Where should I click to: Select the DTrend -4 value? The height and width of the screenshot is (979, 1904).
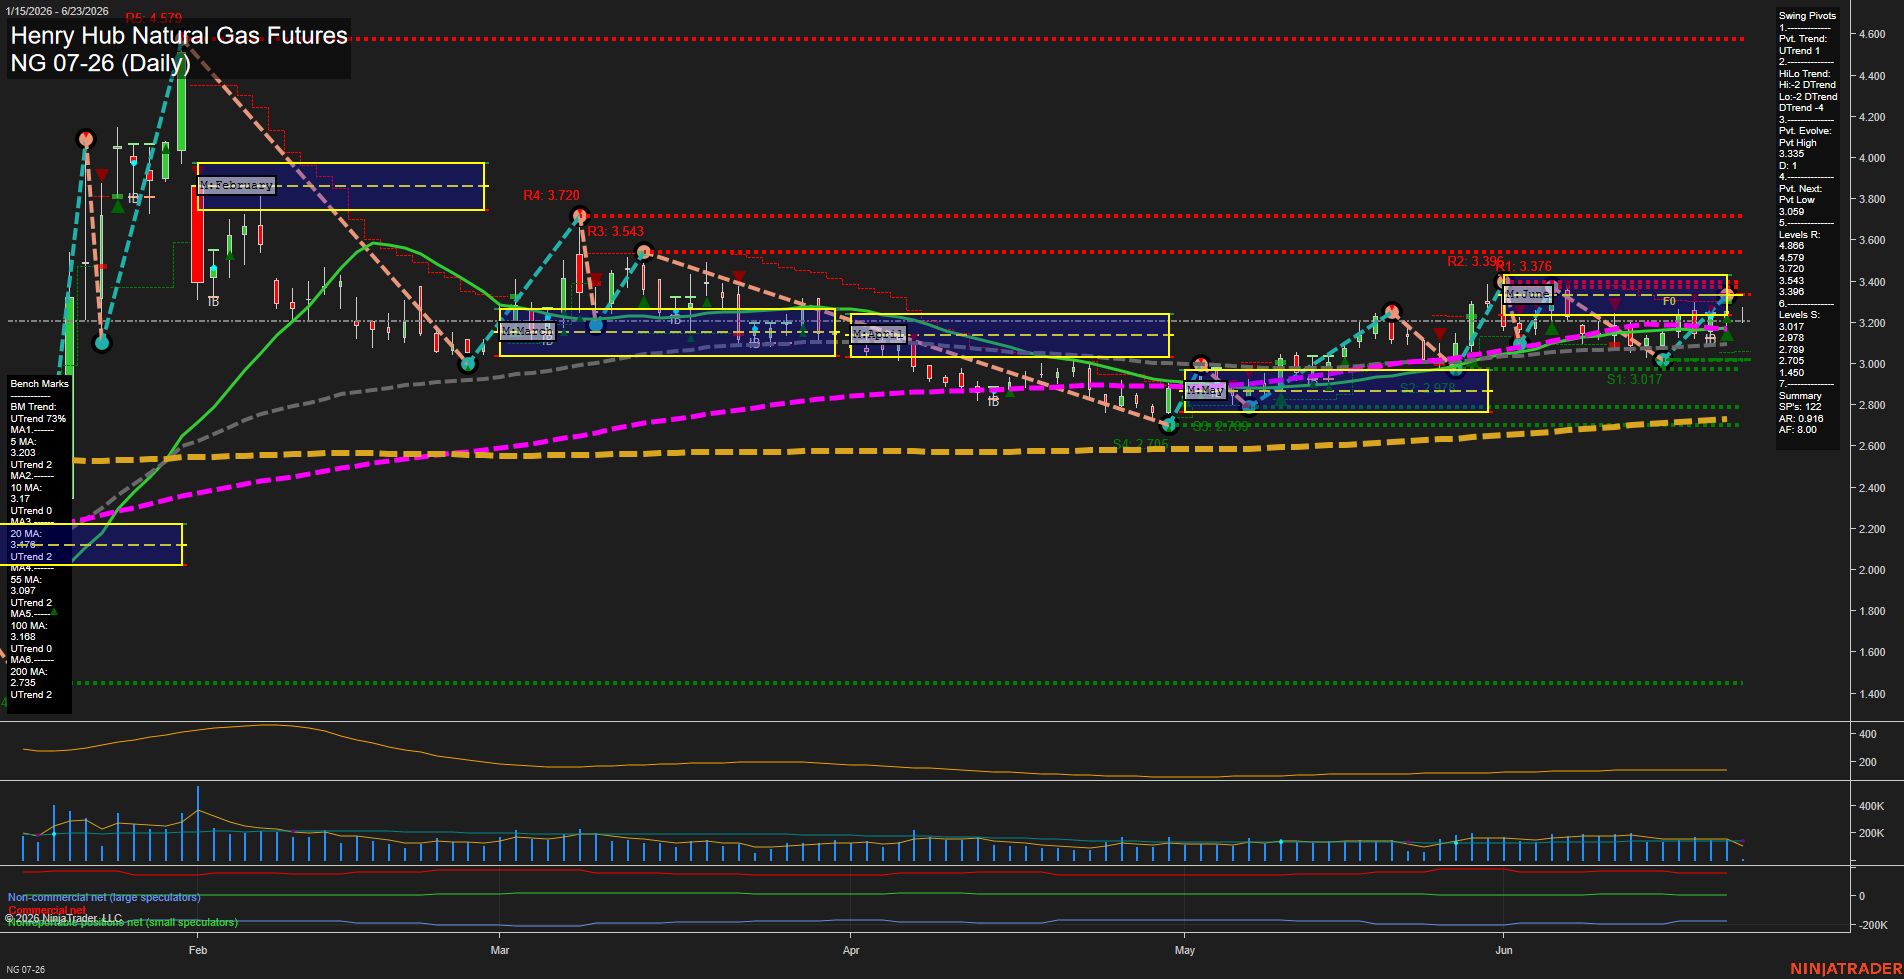click(1801, 108)
